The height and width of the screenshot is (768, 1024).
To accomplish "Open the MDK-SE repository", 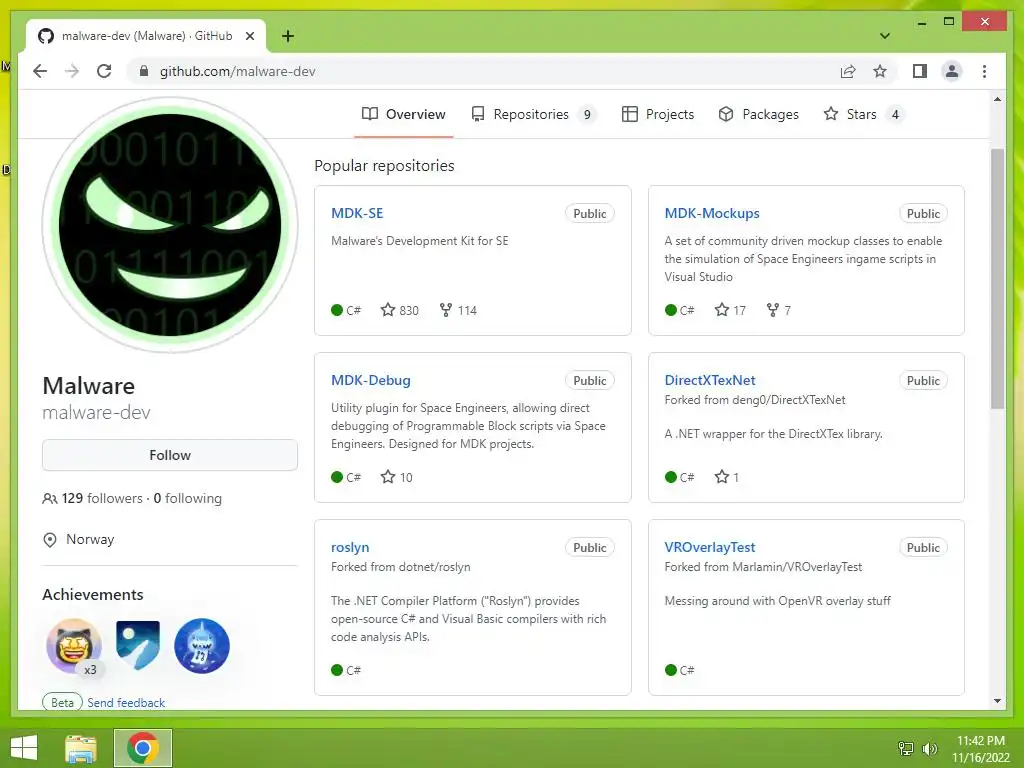I will [357, 214].
